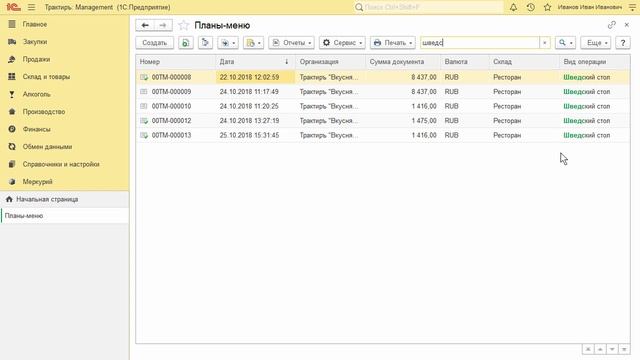This screenshot has height=360, width=640.
Task: Sort by Сумма документа column header
Action: [x=403, y=62]
